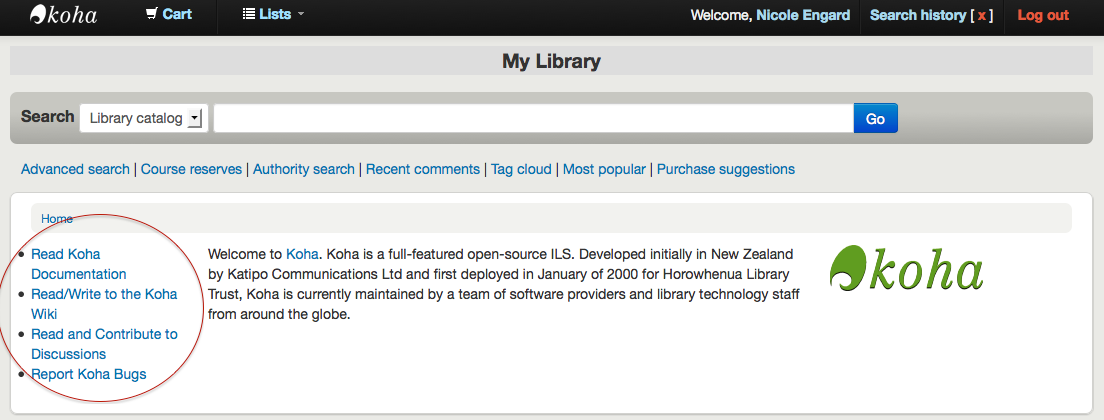Open the Cart
Screen dimensions: 1104x420
(169, 14)
